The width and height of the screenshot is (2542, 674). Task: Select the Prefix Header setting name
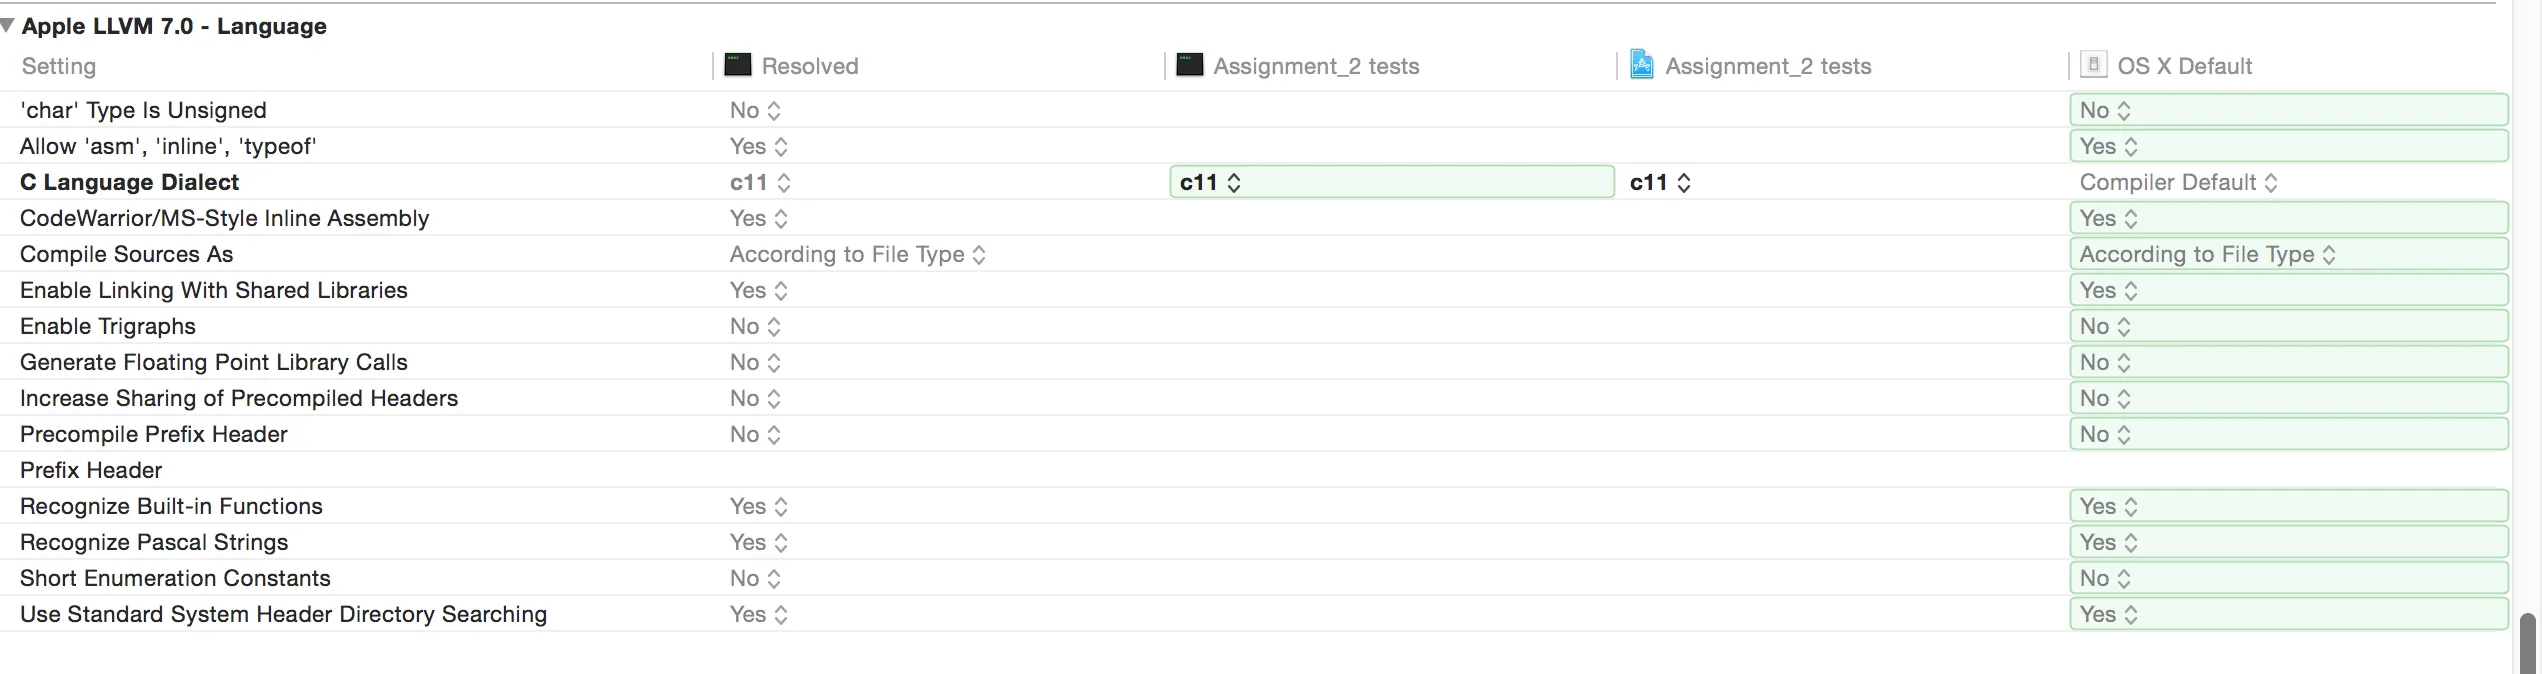coord(91,470)
